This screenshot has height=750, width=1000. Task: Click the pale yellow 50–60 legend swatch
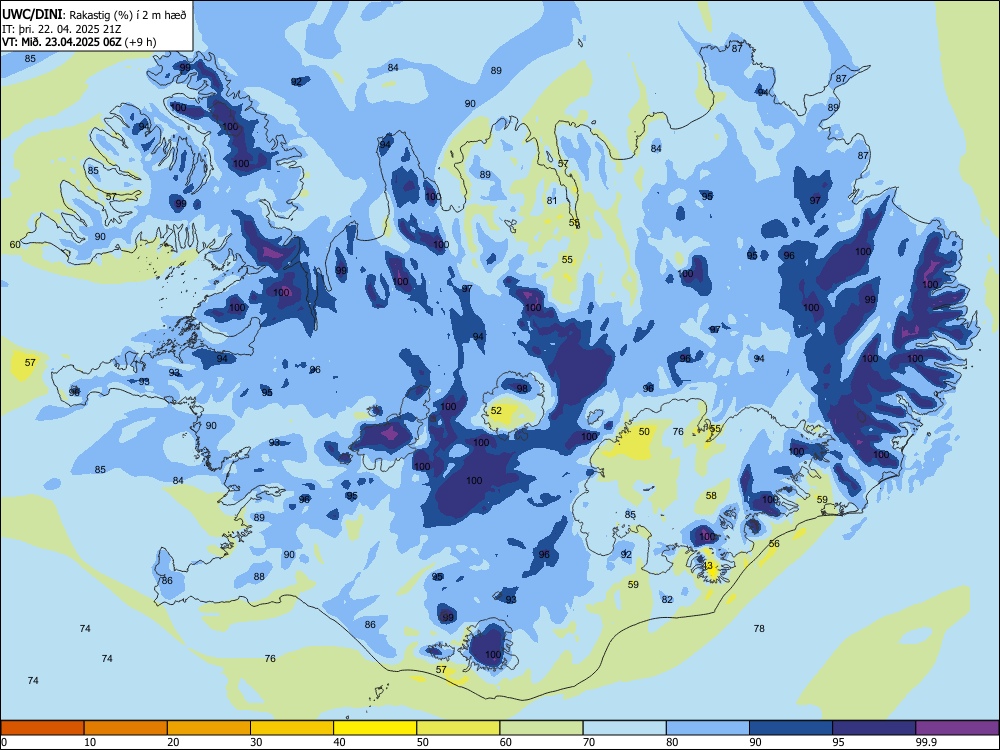click(459, 728)
